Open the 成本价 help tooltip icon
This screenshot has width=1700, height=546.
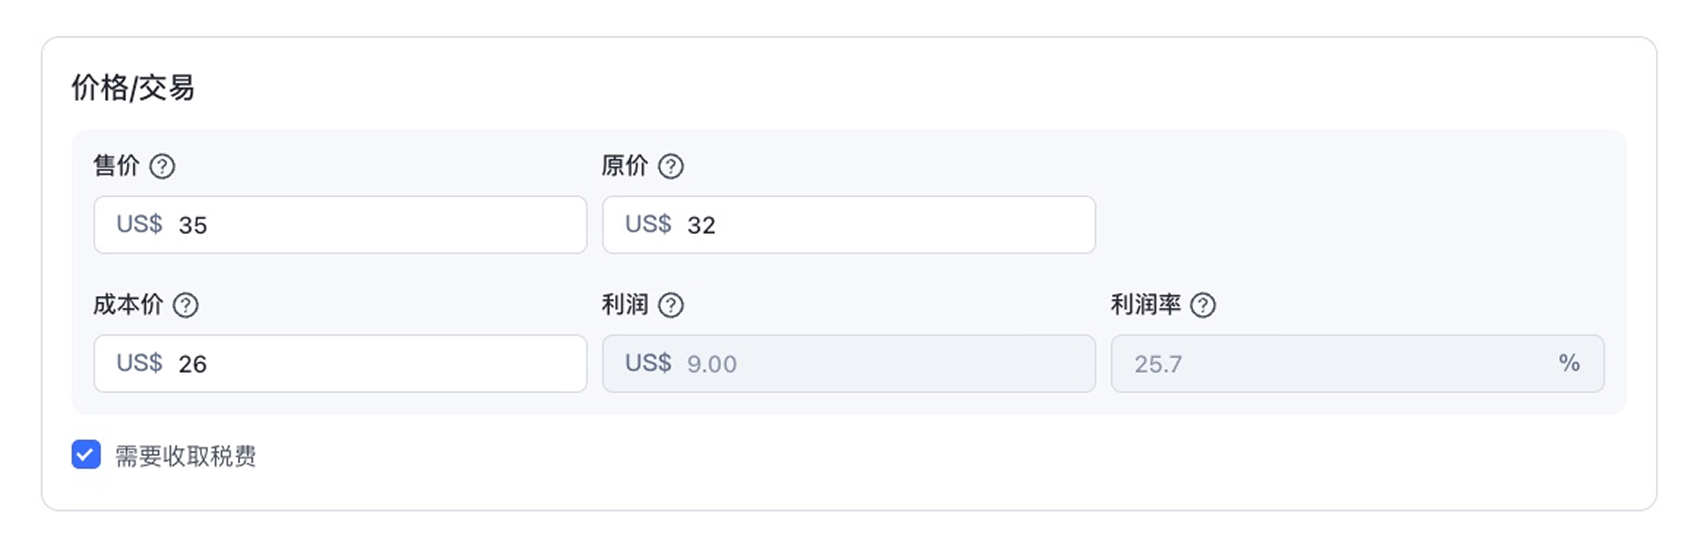tap(186, 305)
